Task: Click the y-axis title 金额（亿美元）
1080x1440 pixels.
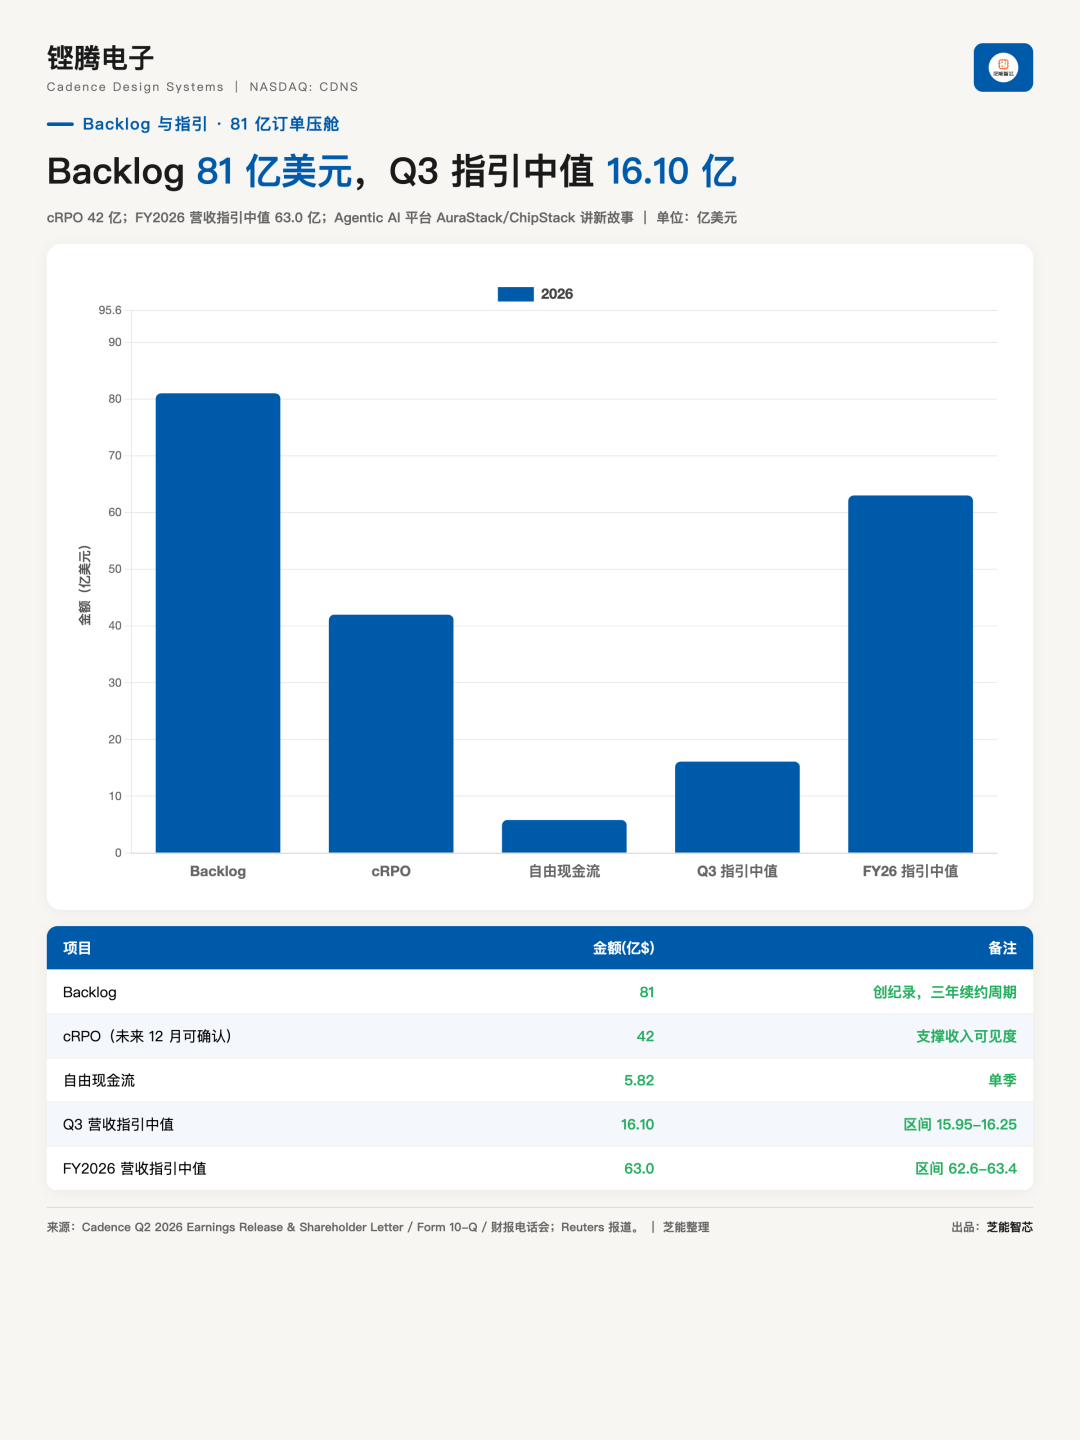Action: 85,586
